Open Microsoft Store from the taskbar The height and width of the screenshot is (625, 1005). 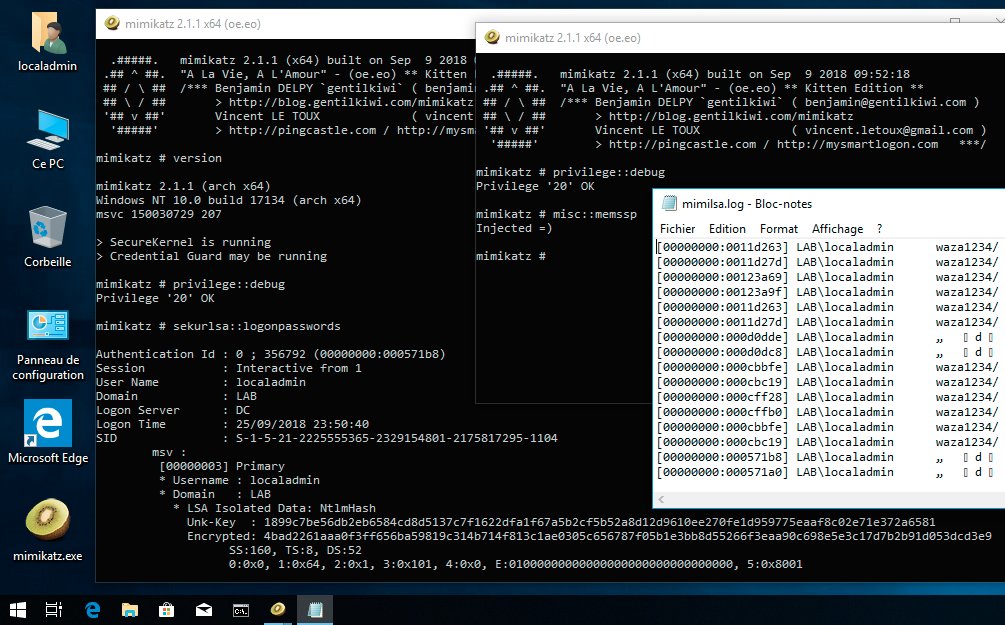coord(167,610)
